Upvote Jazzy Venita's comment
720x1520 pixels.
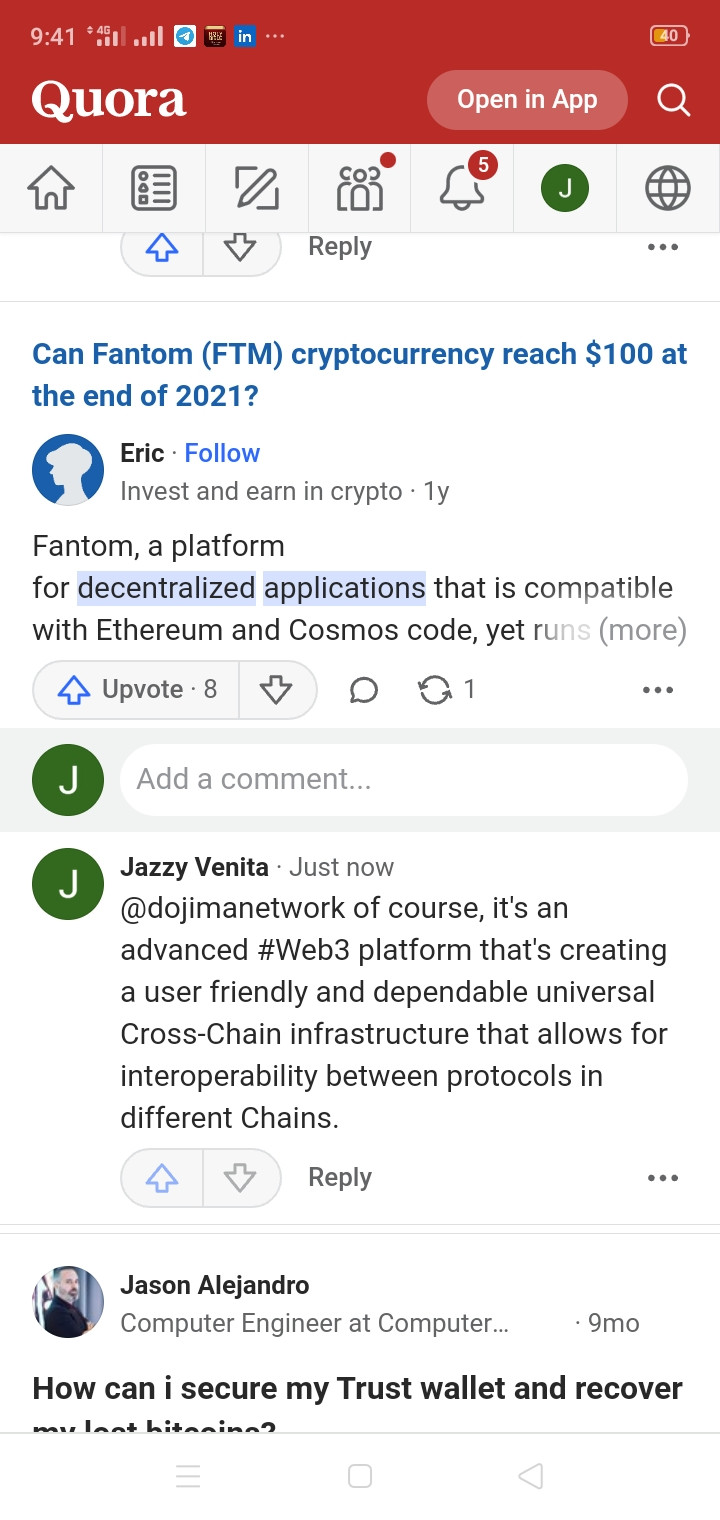point(162,1178)
